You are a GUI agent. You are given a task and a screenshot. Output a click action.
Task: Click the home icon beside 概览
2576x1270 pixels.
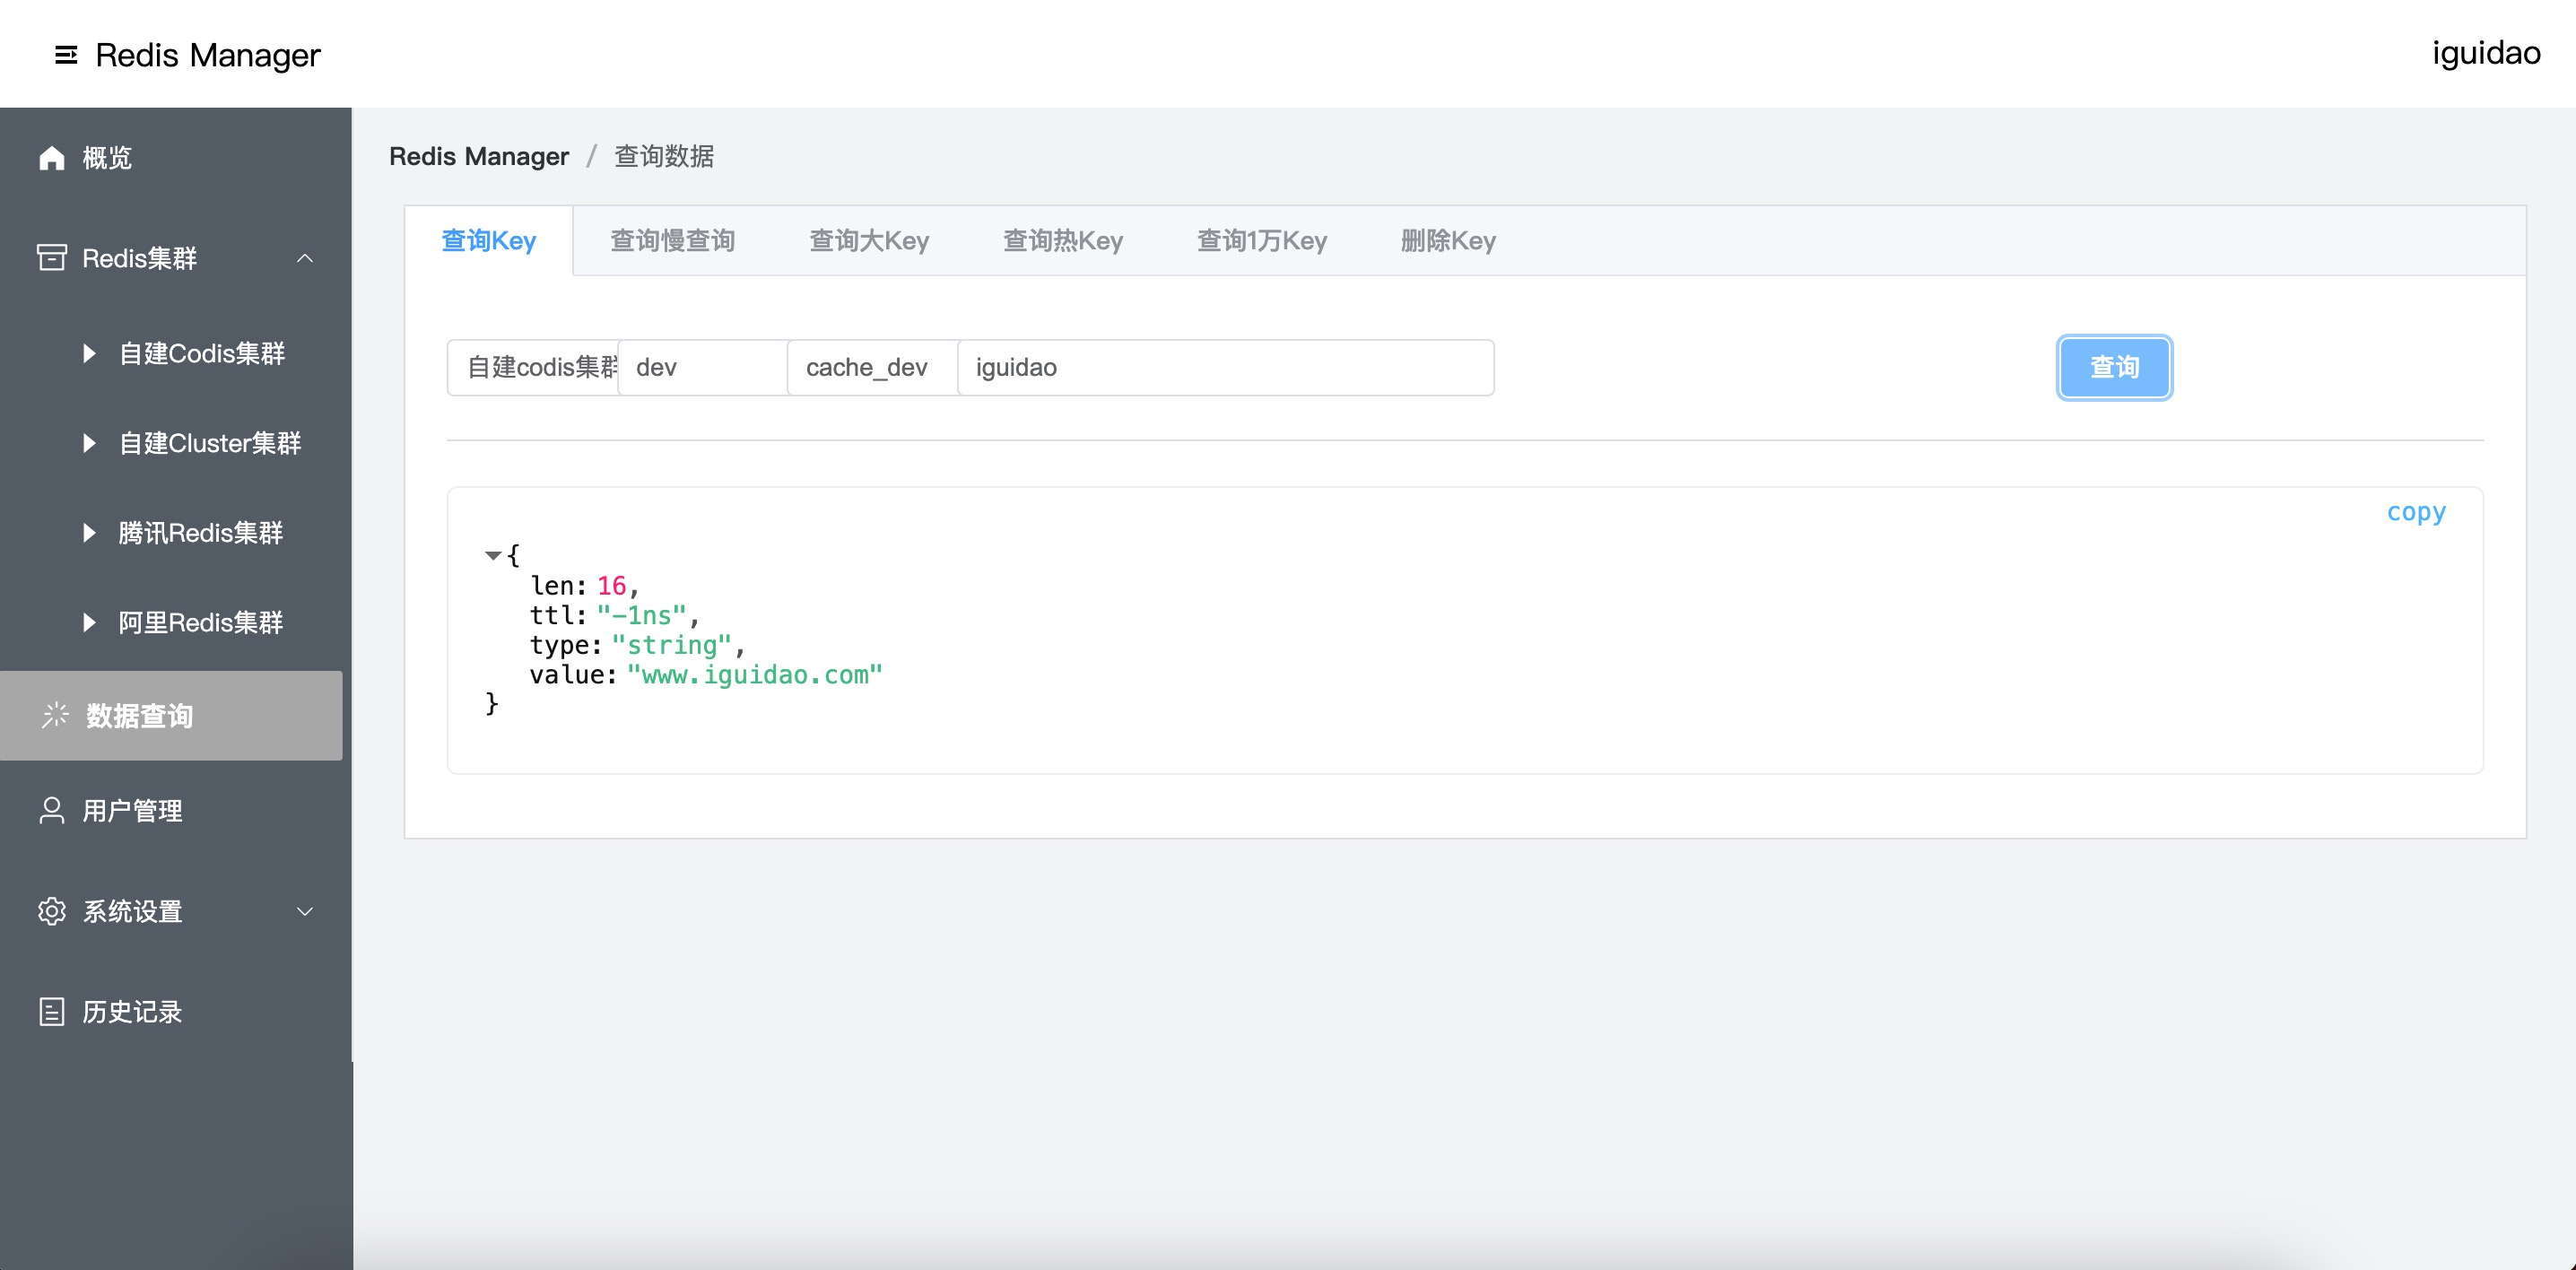52,158
